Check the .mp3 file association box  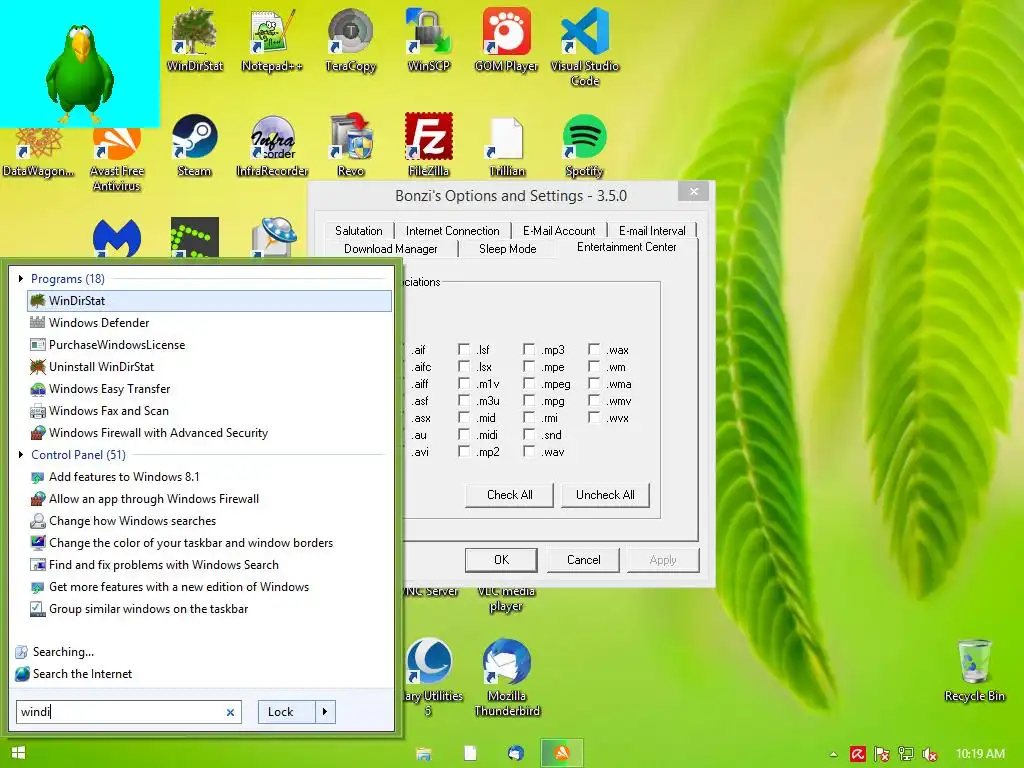click(x=529, y=349)
